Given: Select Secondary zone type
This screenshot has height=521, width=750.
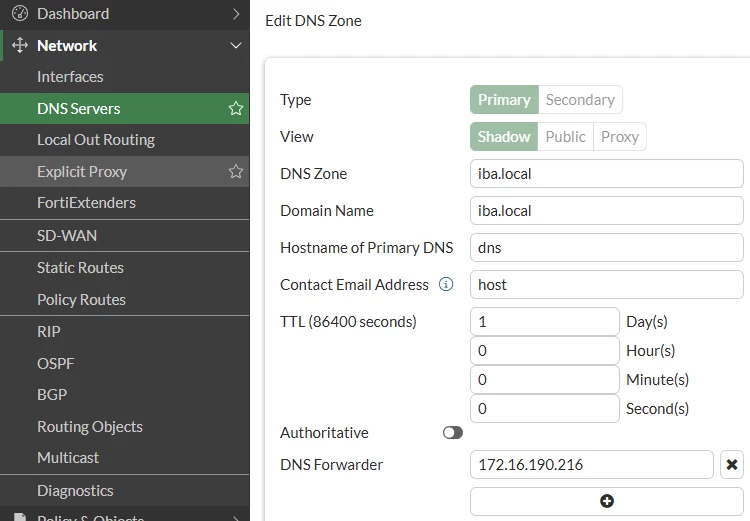Looking at the screenshot, I should 580,100.
